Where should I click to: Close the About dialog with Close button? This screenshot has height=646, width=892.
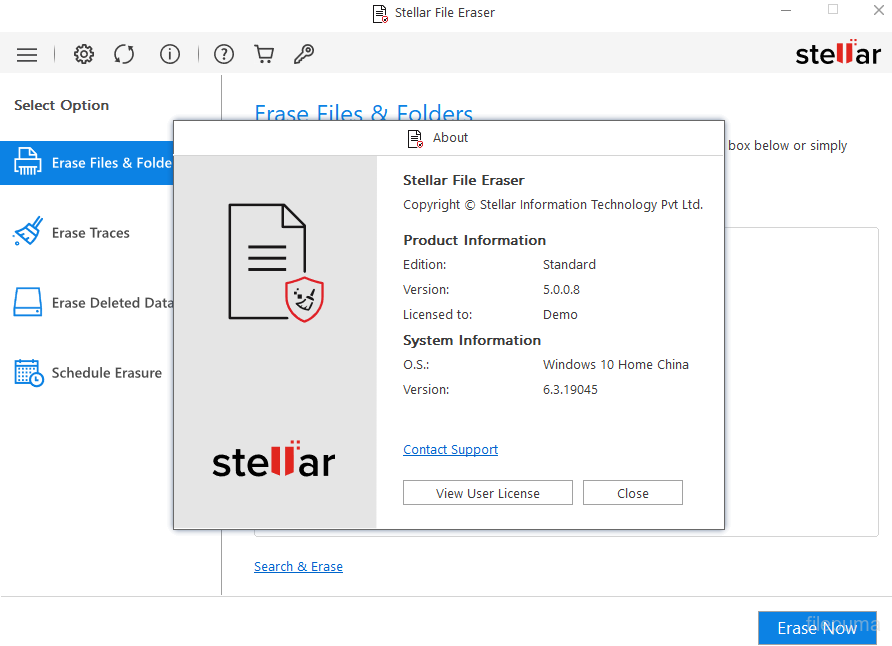coord(632,493)
